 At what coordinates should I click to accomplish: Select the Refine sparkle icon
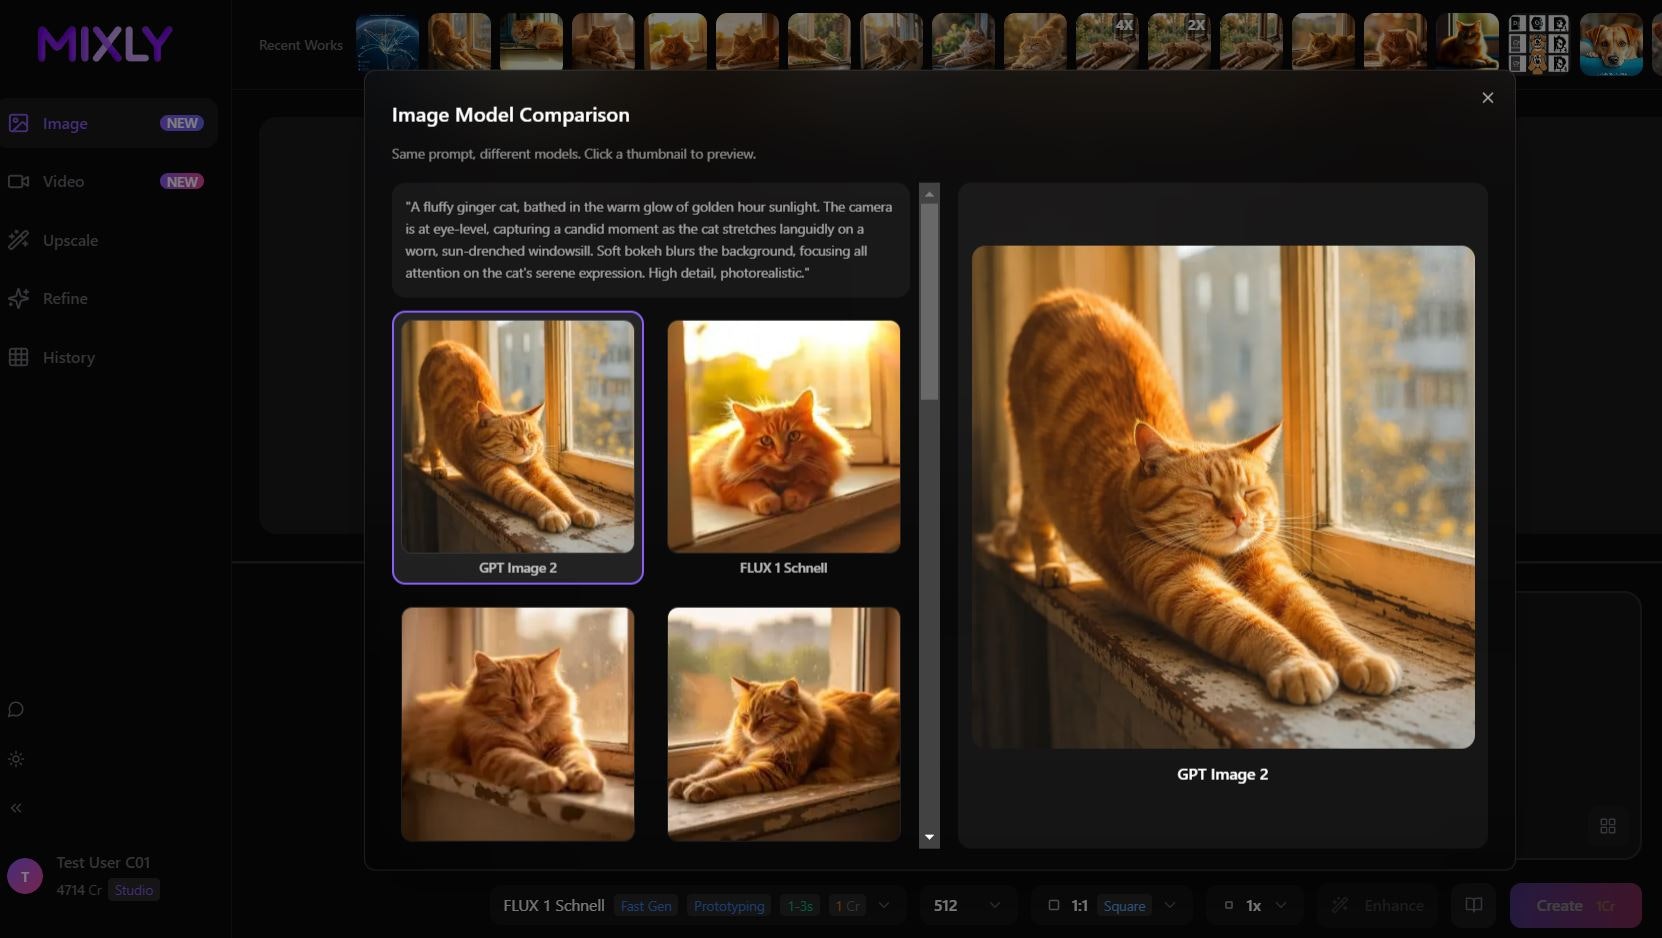18,298
